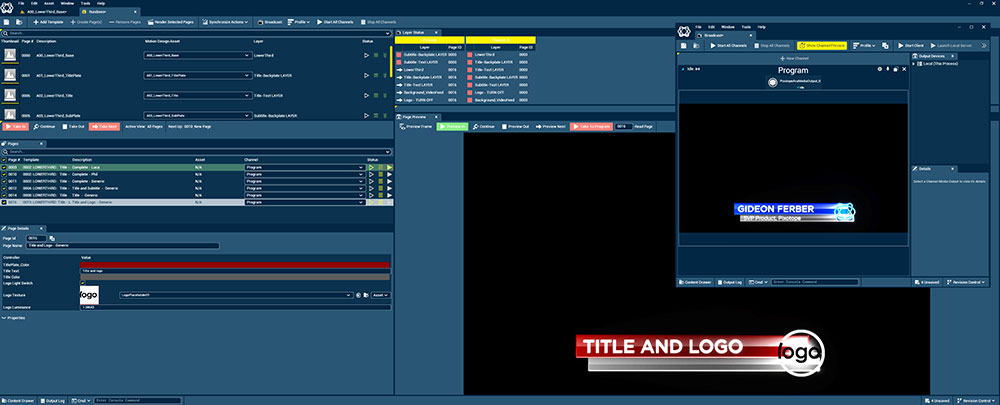Click the Preview In button
This screenshot has height=405, width=1000.
pyautogui.click(x=452, y=127)
